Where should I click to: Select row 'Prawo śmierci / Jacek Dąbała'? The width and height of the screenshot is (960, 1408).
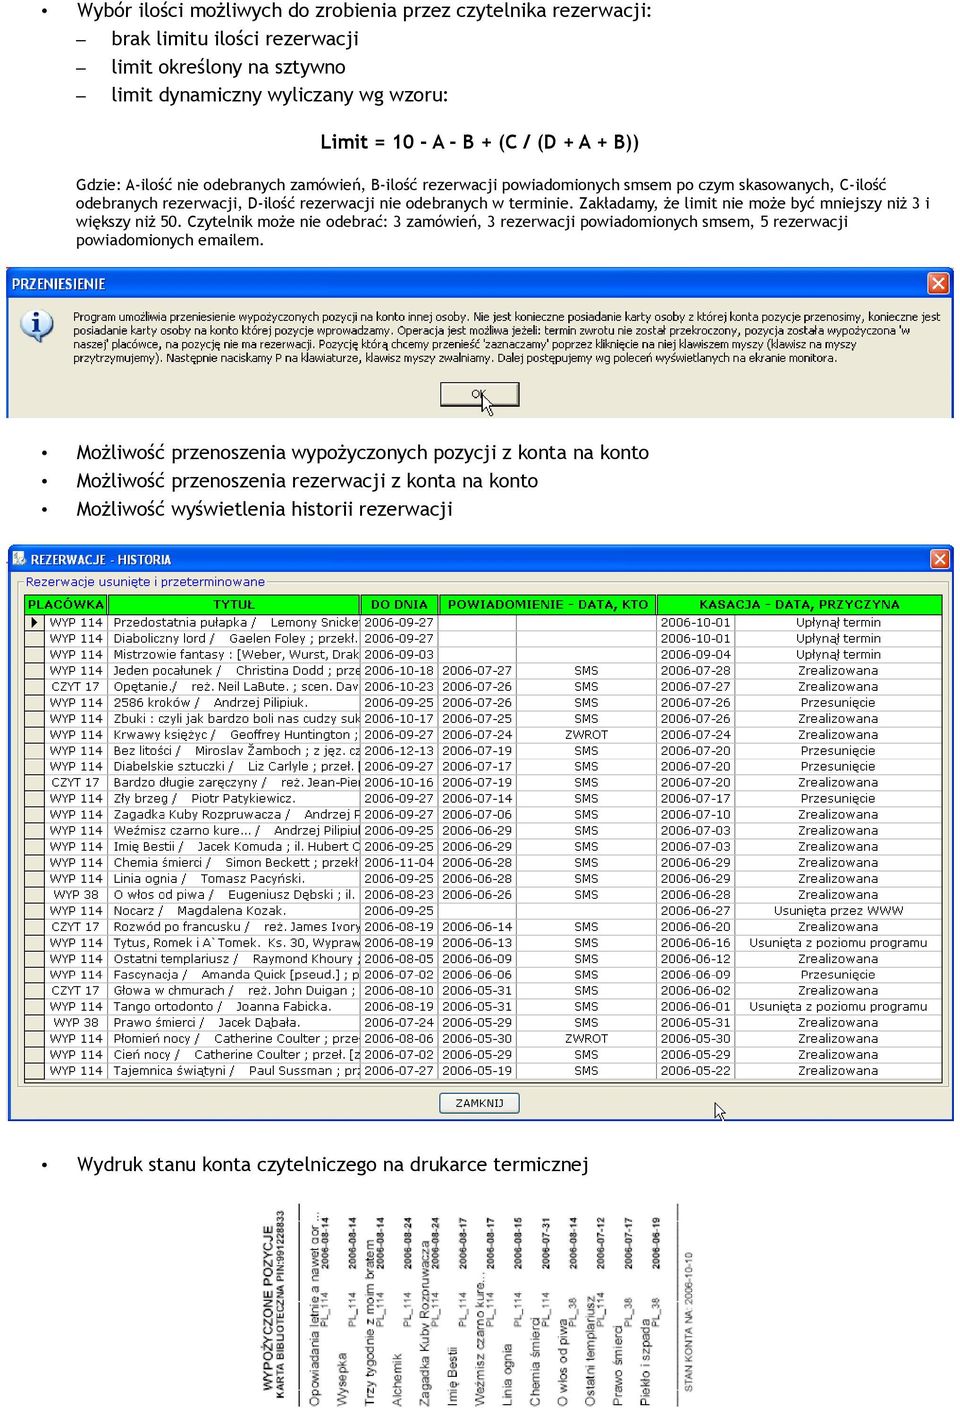(482, 1022)
